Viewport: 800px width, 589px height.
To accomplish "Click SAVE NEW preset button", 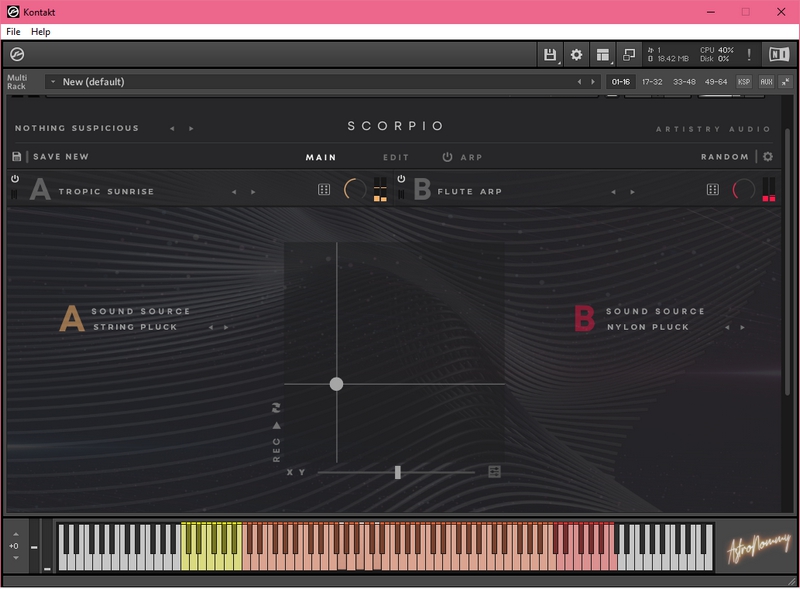I will pos(61,157).
